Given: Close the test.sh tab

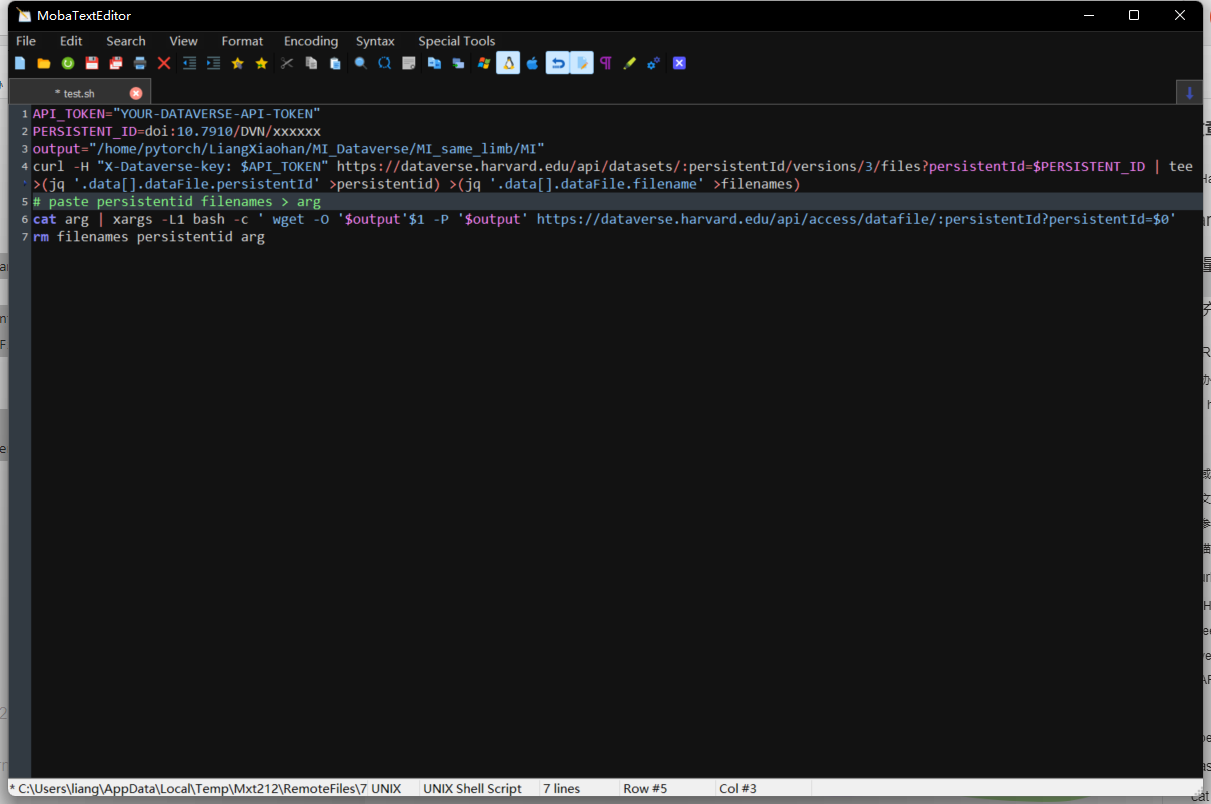Looking at the screenshot, I should 136,93.
